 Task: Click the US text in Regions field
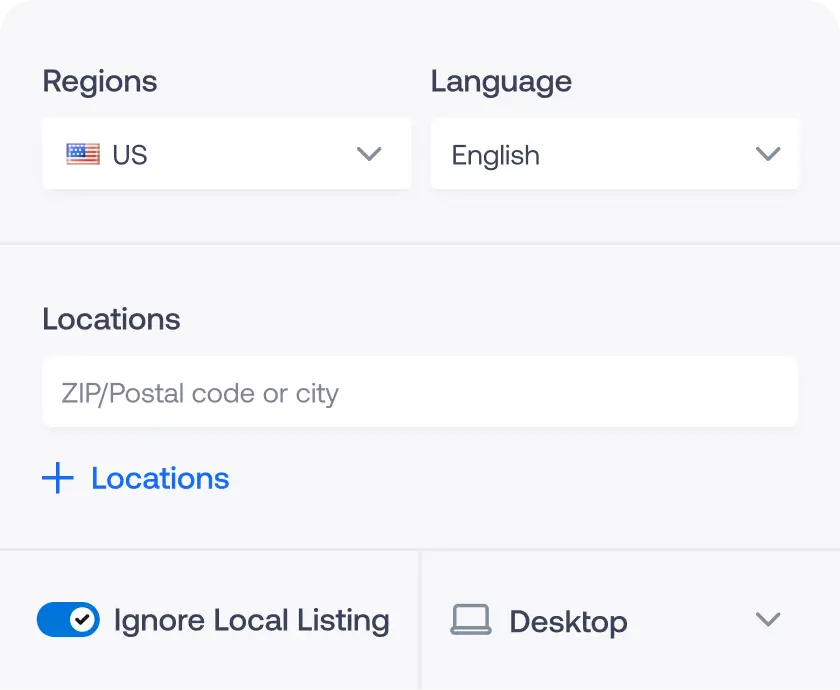point(130,155)
